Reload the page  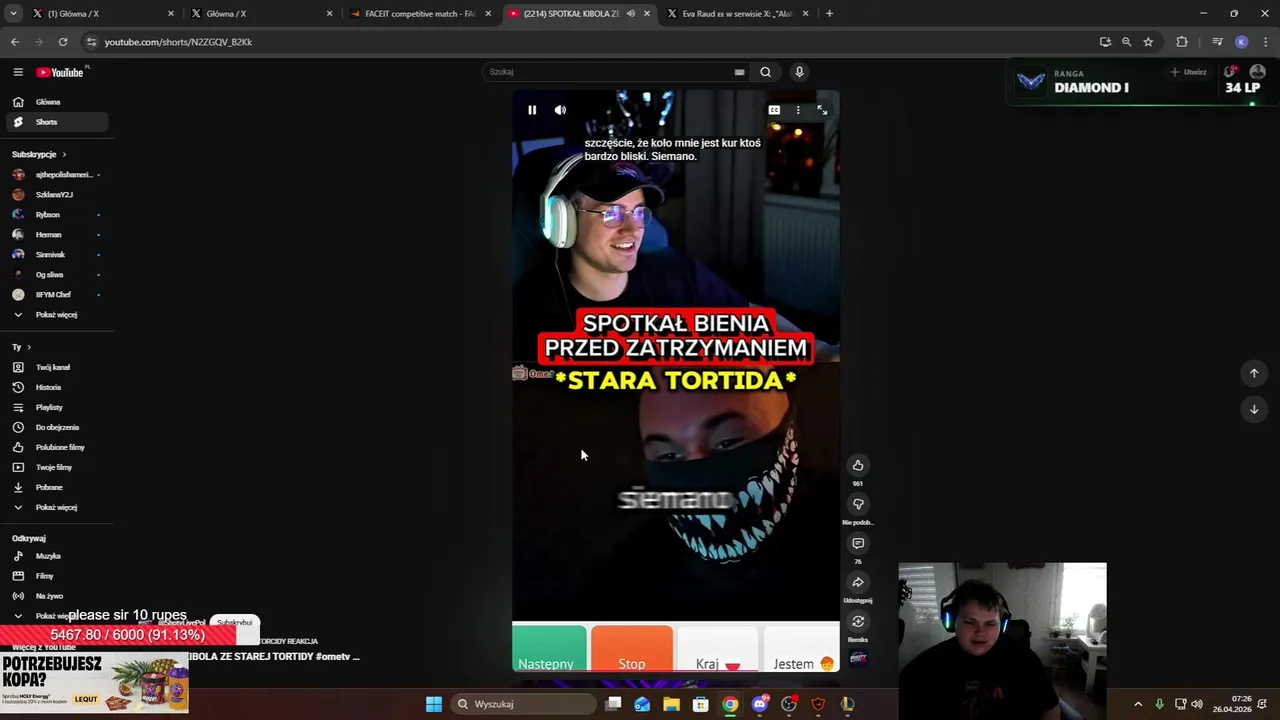pyautogui.click(x=63, y=42)
